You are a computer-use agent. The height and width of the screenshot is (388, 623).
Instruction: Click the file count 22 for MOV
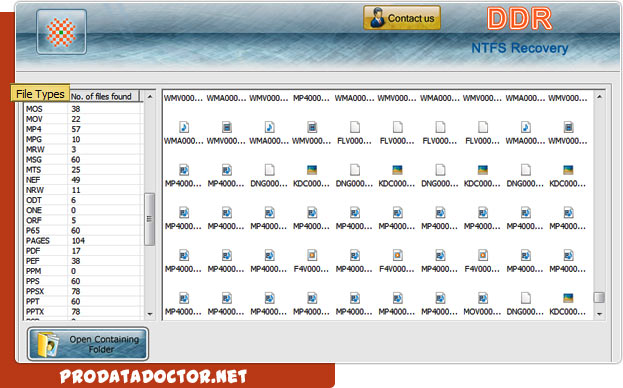(x=76, y=119)
